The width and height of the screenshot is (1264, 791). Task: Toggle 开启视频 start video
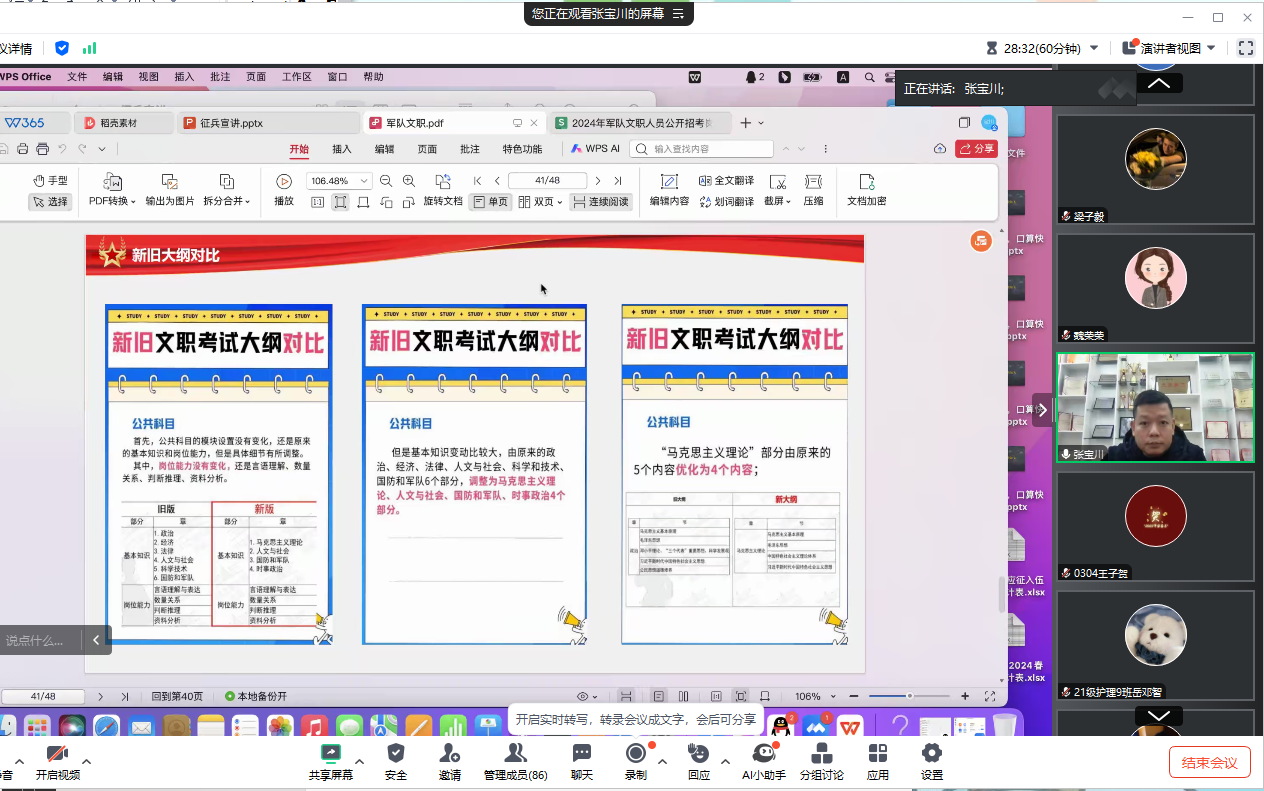(57, 762)
